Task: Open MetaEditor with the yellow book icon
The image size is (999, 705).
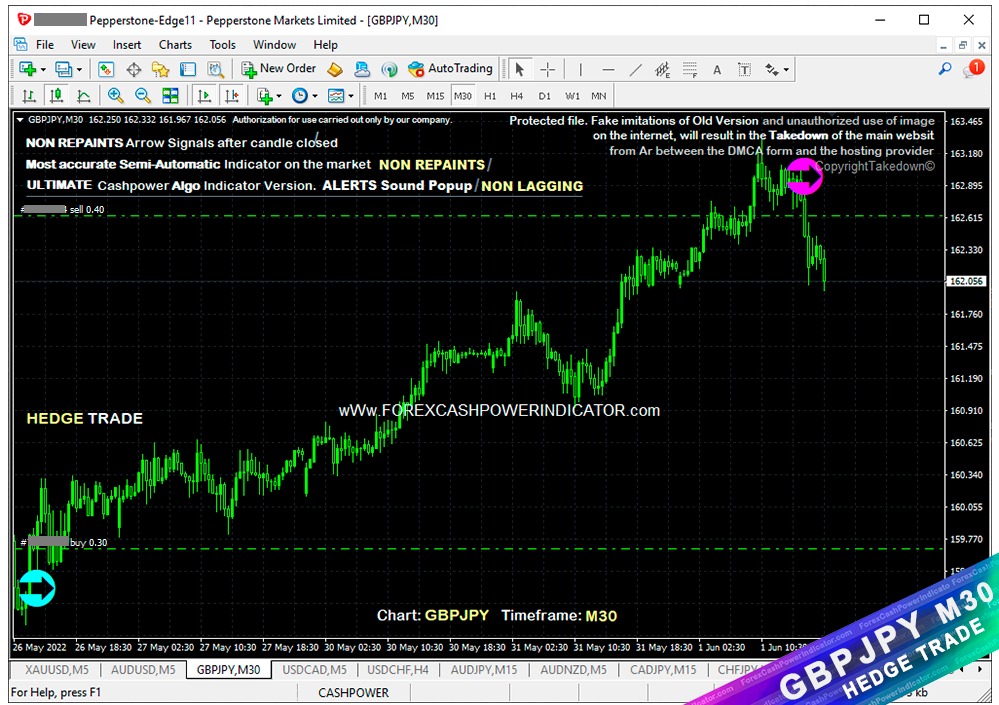Action: (x=335, y=69)
